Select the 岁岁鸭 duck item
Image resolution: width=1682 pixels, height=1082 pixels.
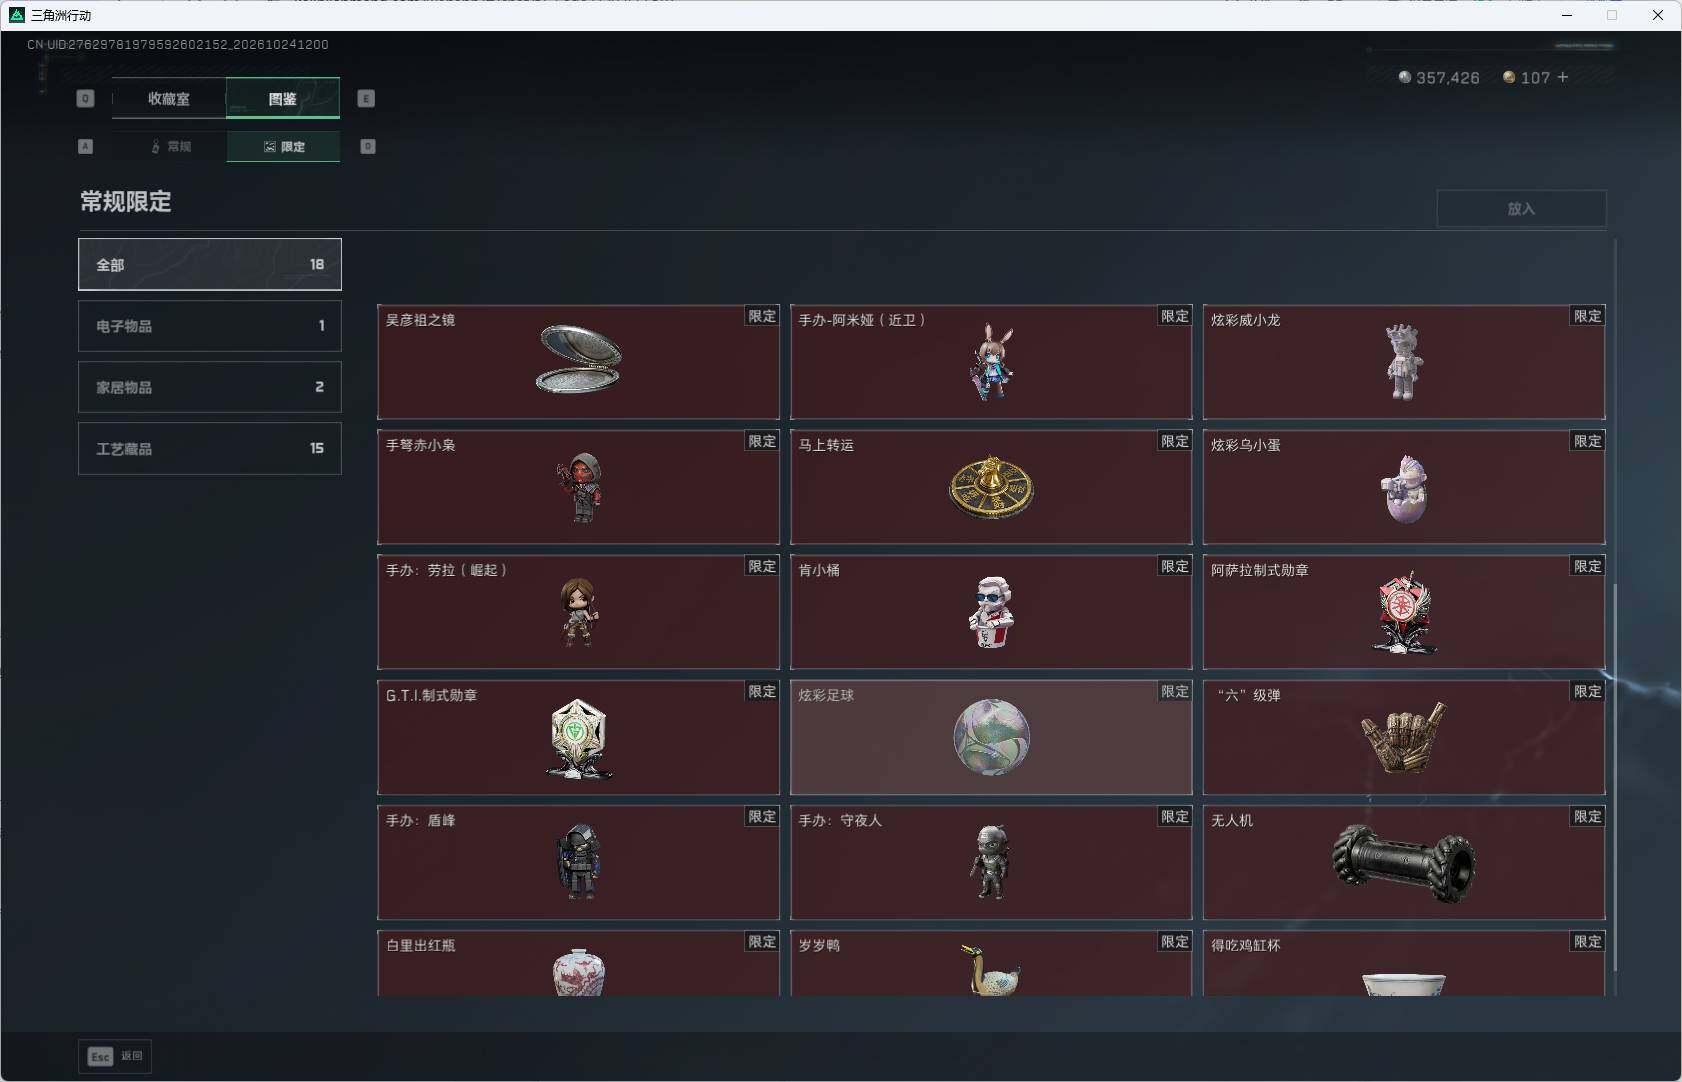point(991,963)
